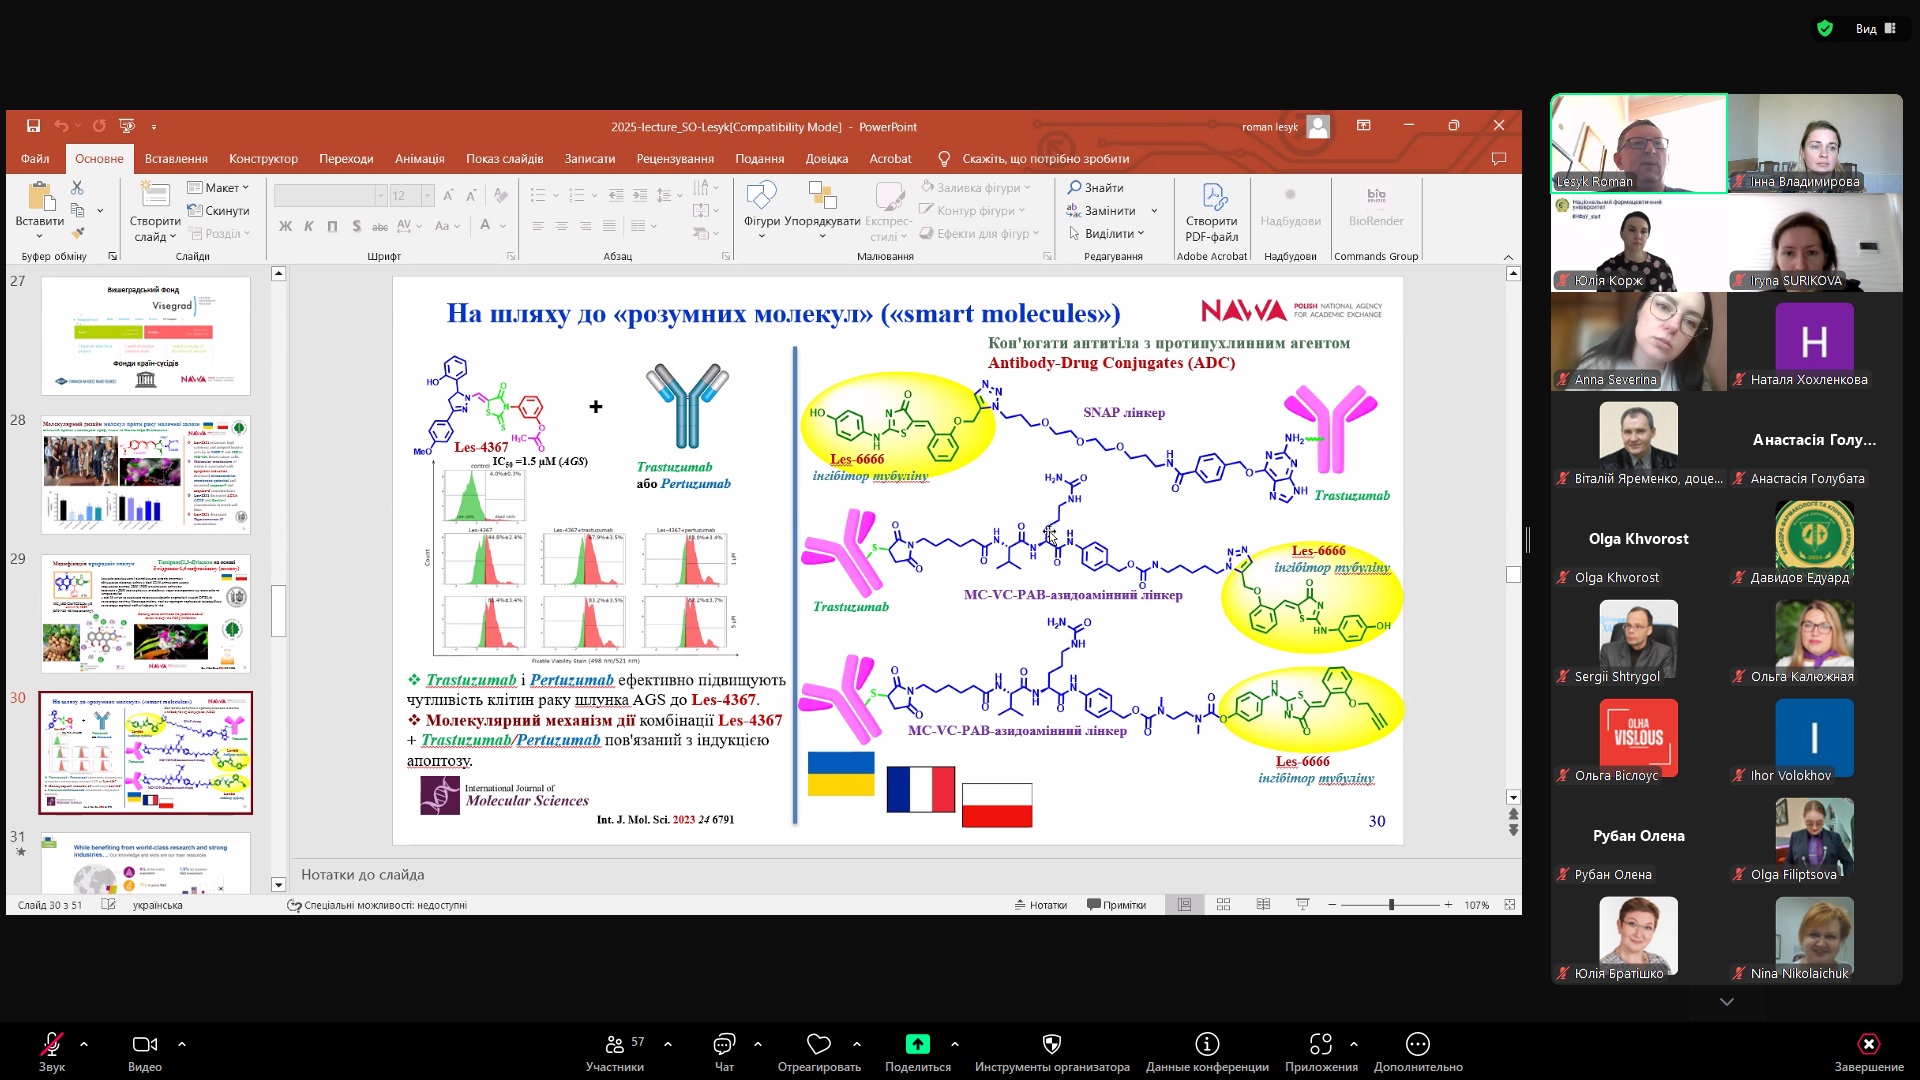1920x1080 pixels.
Task: Open the Zoom Chat panel icon
Action: (724, 1044)
